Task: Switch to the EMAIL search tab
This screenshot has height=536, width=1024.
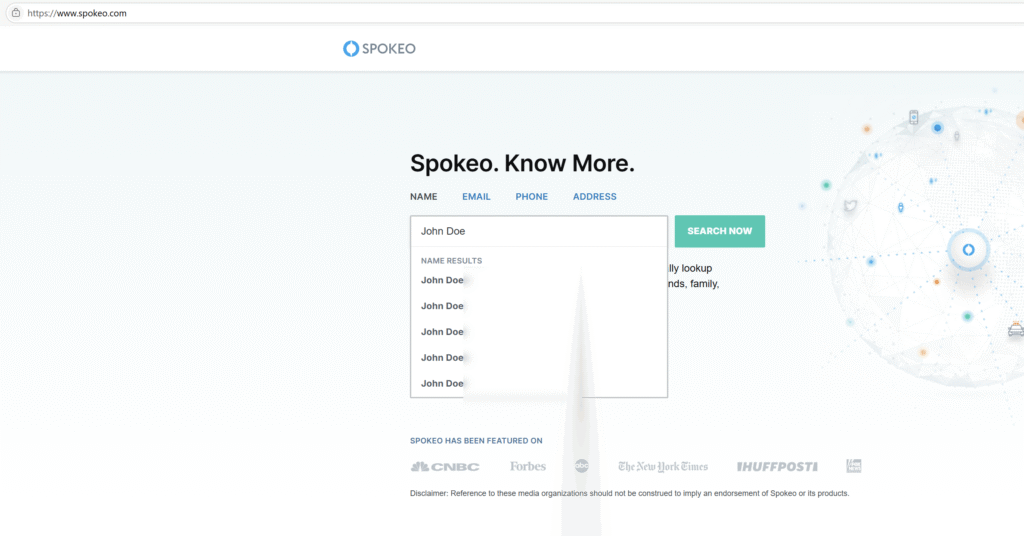Action: coord(476,197)
